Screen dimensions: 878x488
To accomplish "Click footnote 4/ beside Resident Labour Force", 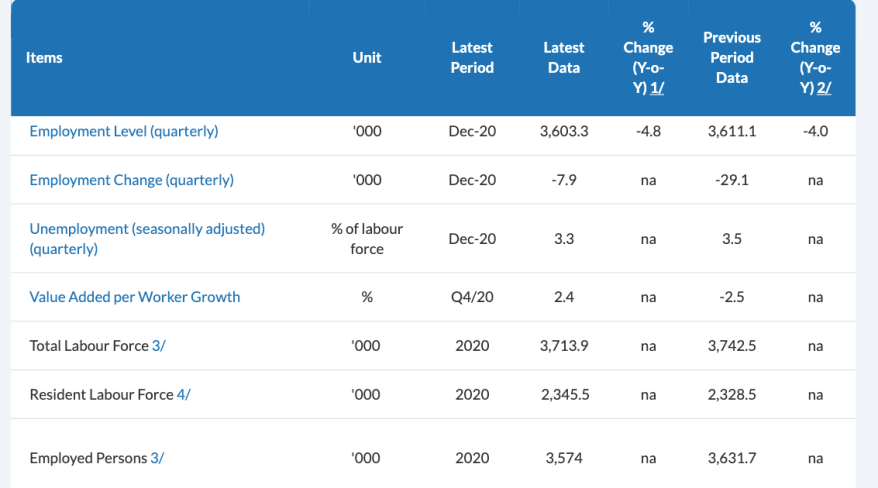I will pyautogui.click(x=183, y=395).
